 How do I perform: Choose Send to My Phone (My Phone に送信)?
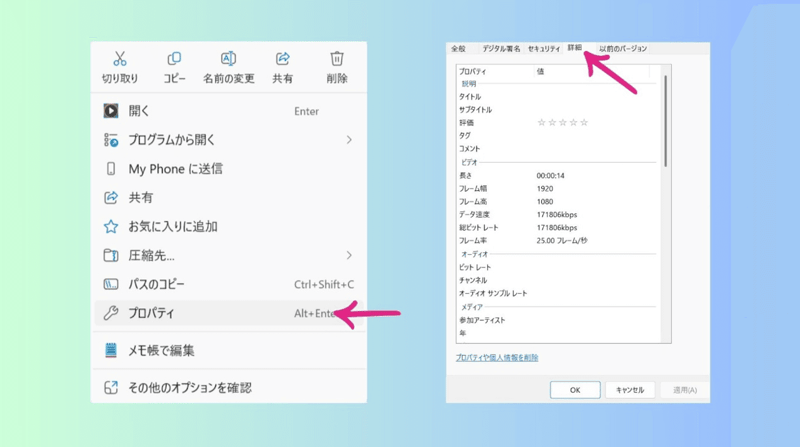click(175, 169)
